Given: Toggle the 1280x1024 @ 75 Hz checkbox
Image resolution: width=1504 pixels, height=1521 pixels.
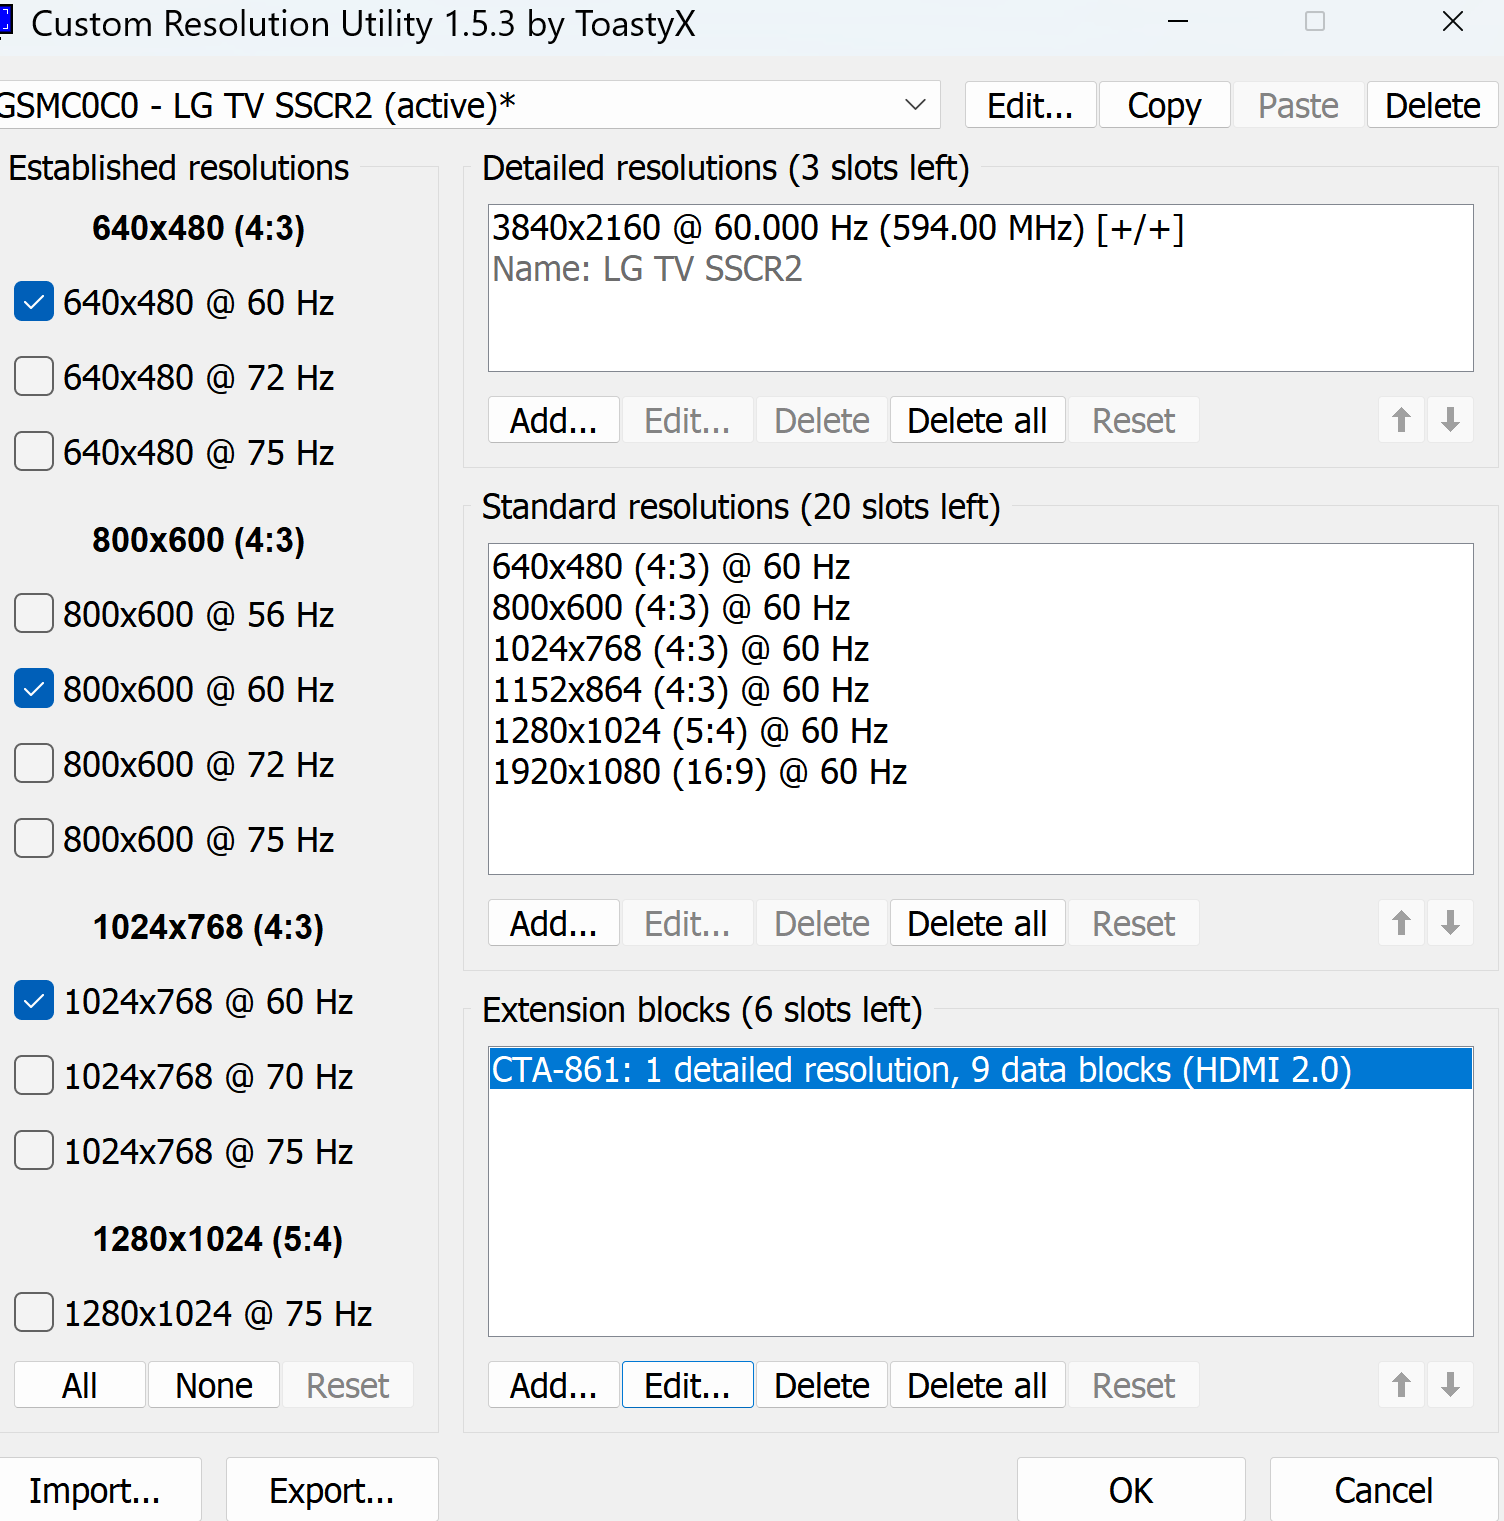Looking at the screenshot, I should point(34,1313).
